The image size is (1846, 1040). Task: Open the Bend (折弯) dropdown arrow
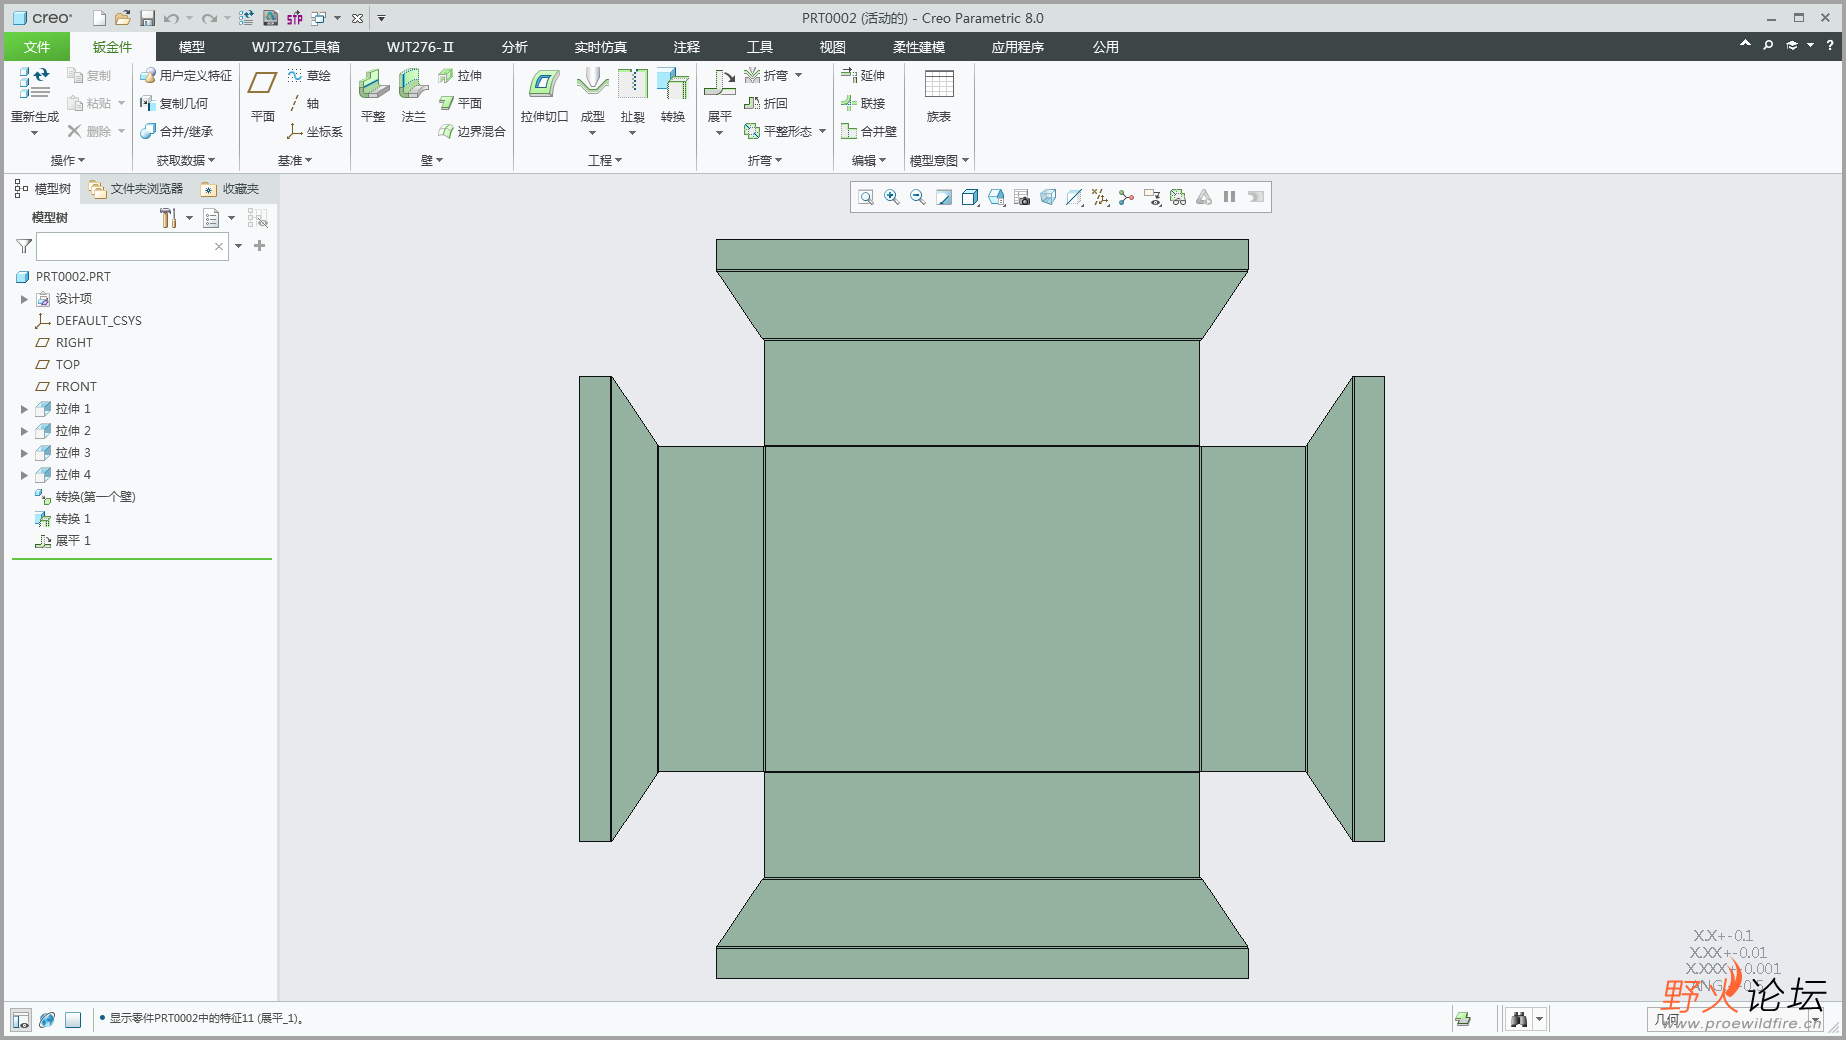[x=798, y=75]
